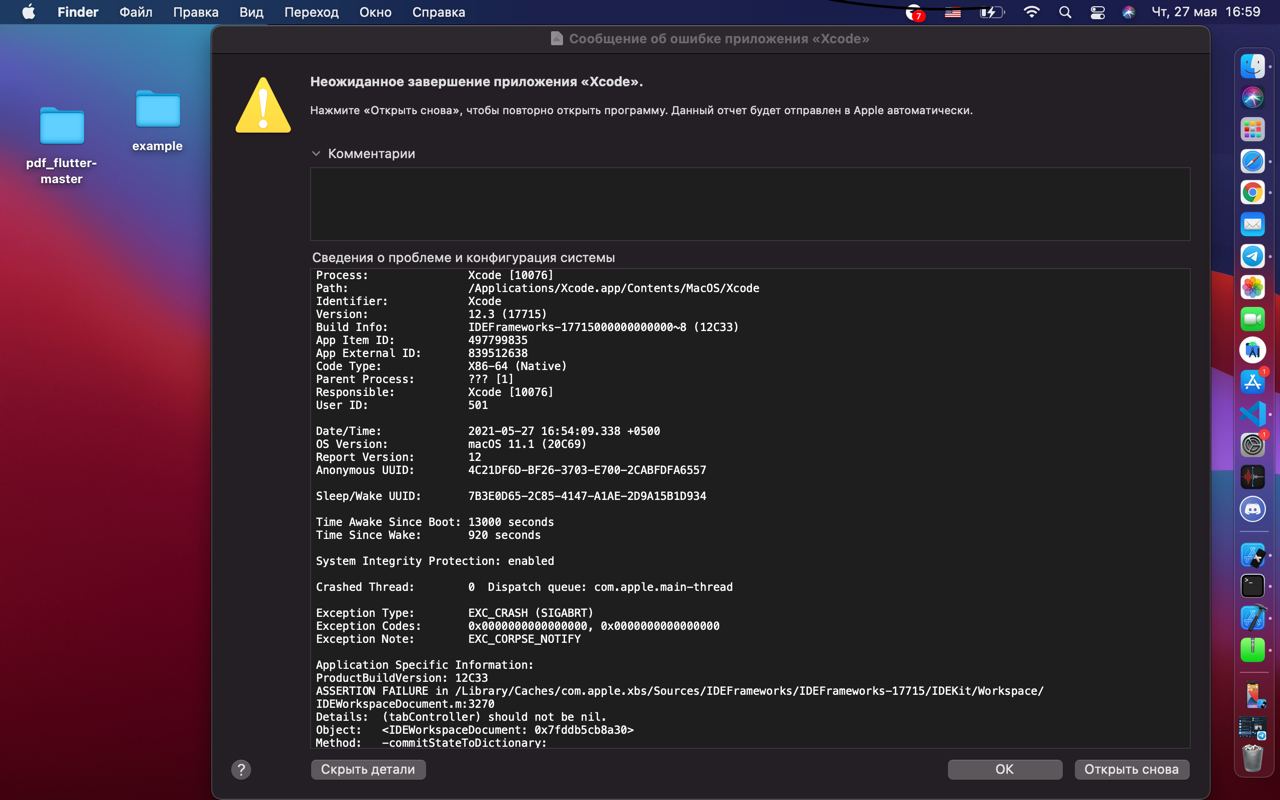
Task: Open iOS Simulator icon in Dock
Action: (1253, 554)
